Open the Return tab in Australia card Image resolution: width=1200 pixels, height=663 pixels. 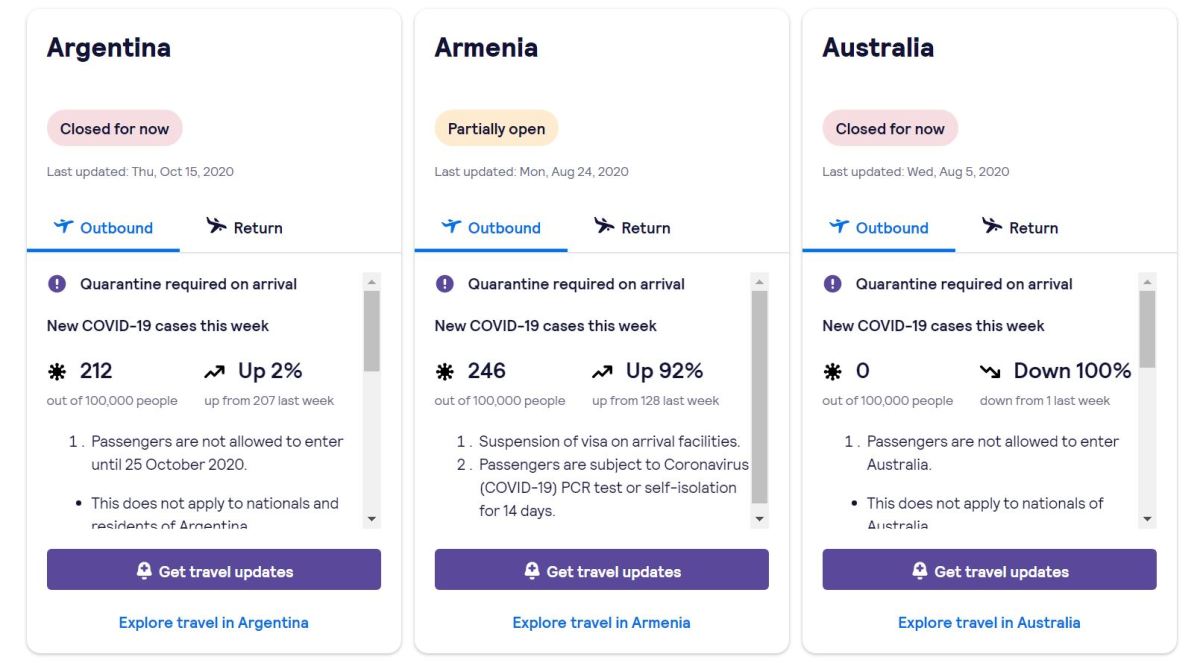(1020, 227)
